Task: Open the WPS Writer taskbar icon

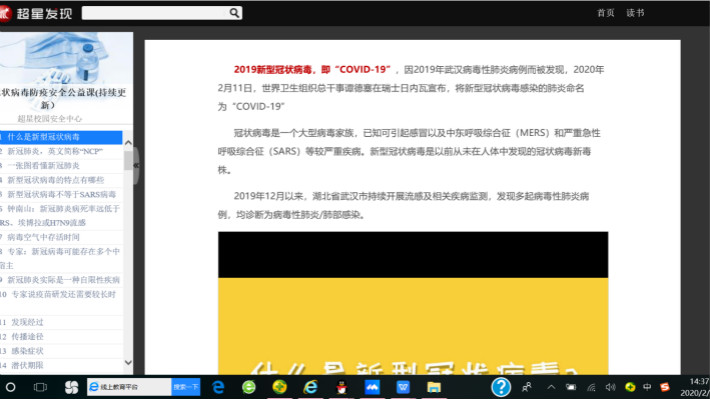Action: (x=403, y=387)
